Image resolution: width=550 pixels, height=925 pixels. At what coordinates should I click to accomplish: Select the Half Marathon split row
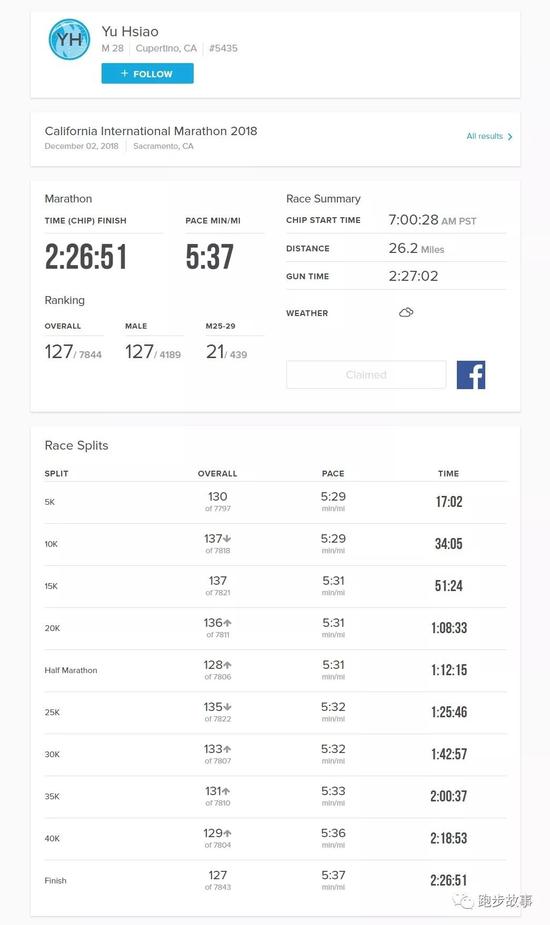275,671
